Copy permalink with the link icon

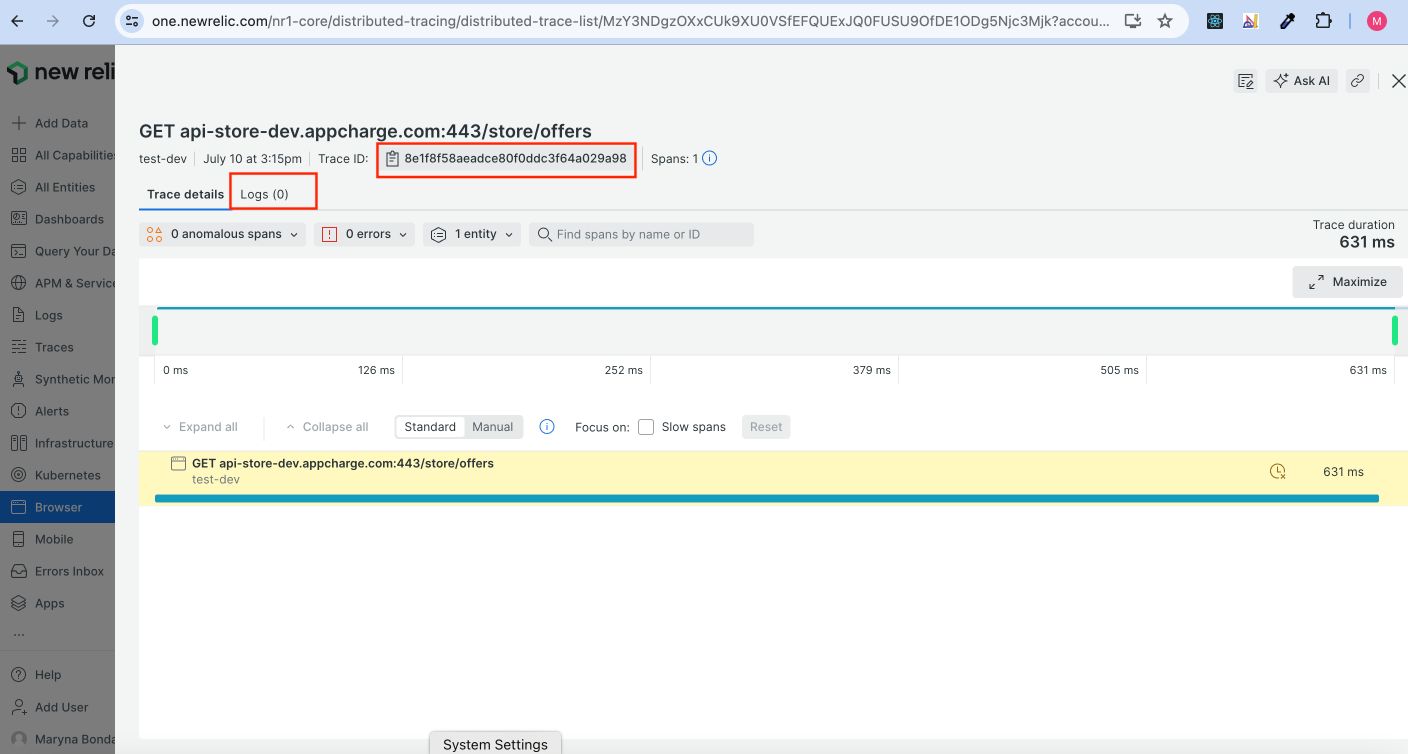[1357, 81]
